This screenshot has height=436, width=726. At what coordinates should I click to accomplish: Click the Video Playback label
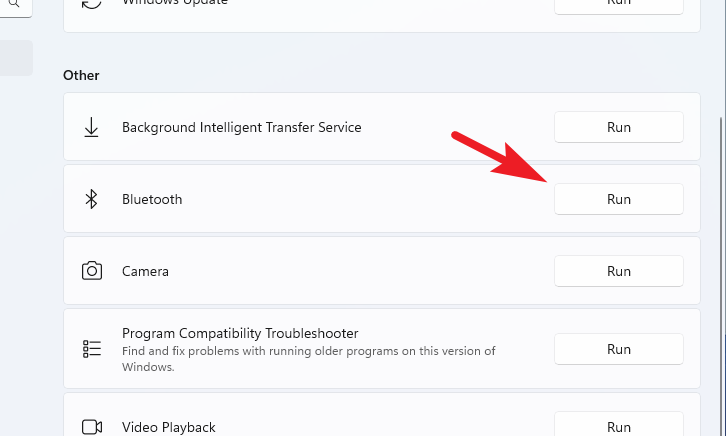169,427
